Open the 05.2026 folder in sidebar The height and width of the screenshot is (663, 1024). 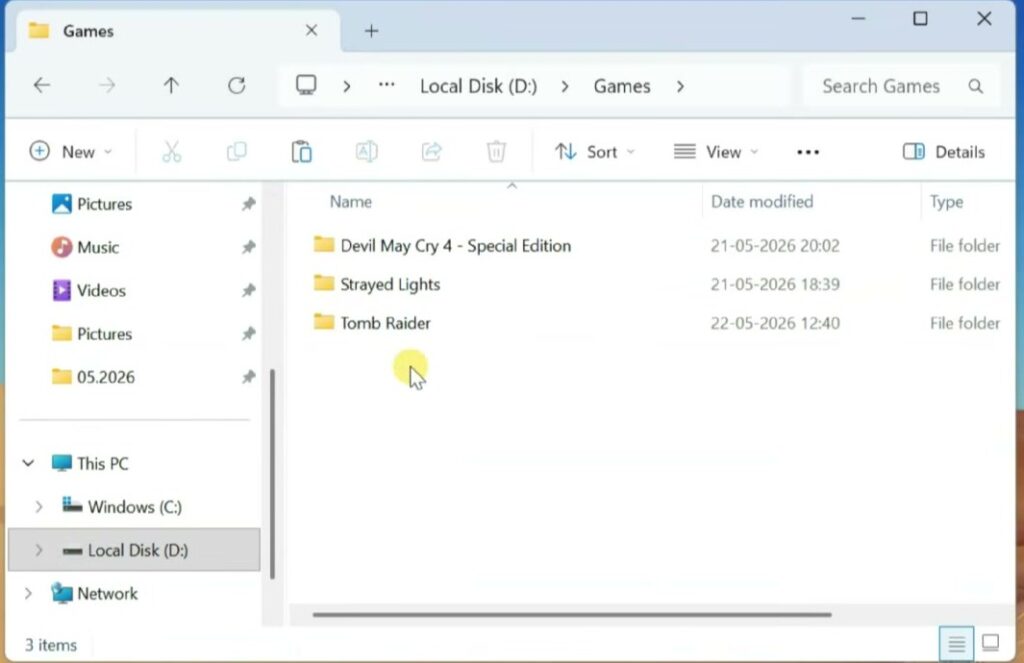[x=93, y=377]
